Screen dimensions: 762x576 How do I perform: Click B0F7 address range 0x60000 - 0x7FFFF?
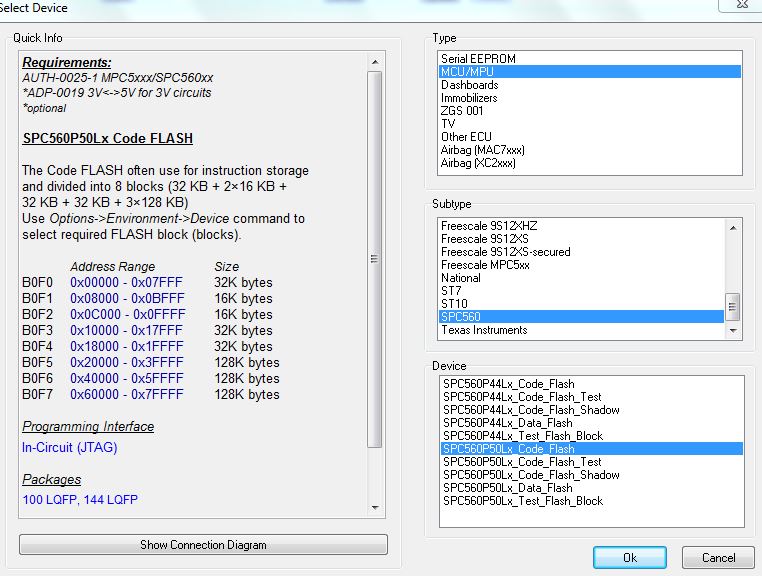point(127,395)
